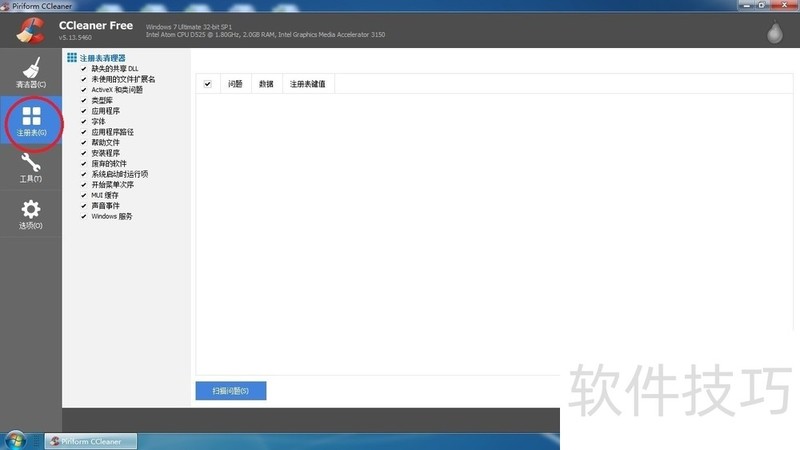Sort results by the 数据 column
The height and width of the screenshot is (450, 800).
pyautogui.click(x=266, y=84)
